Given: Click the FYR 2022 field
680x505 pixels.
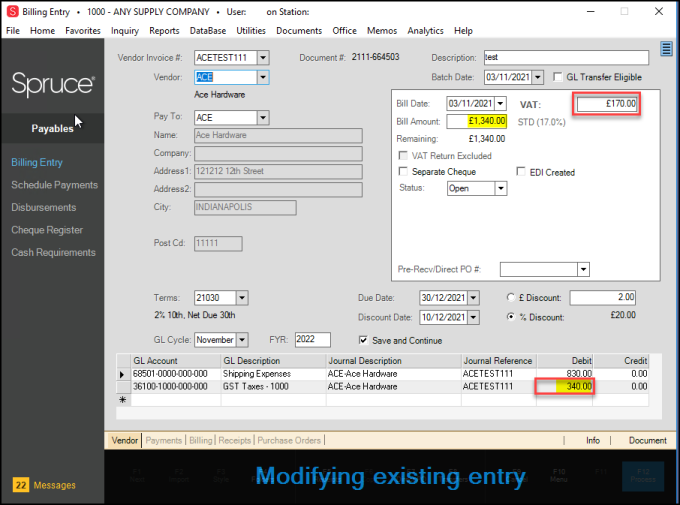Looking at the screenshot, I should click(312, 339).
